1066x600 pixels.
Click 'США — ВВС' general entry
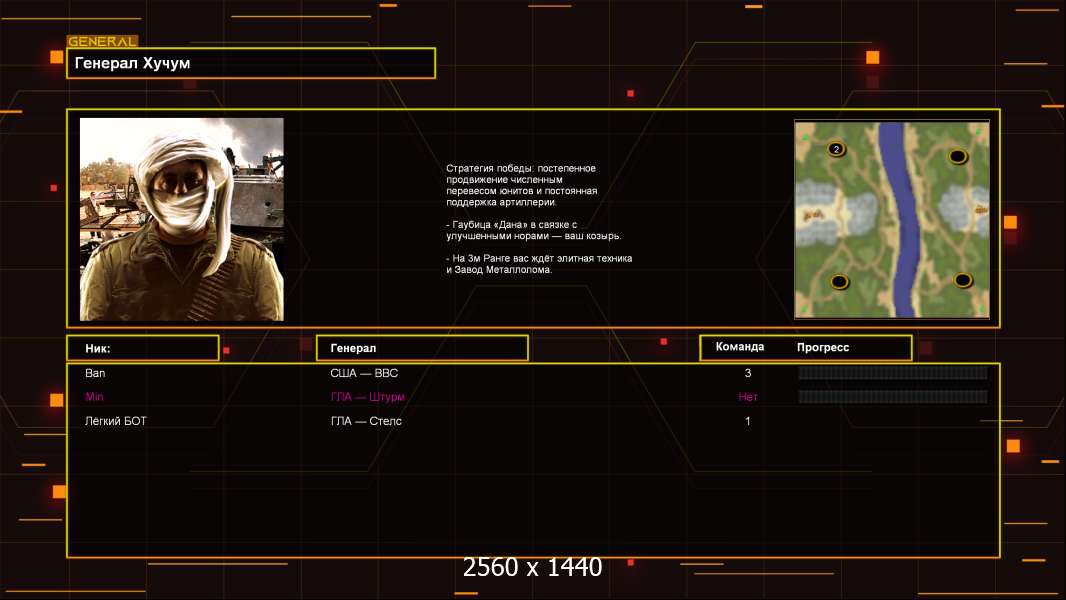coord(364,373)
